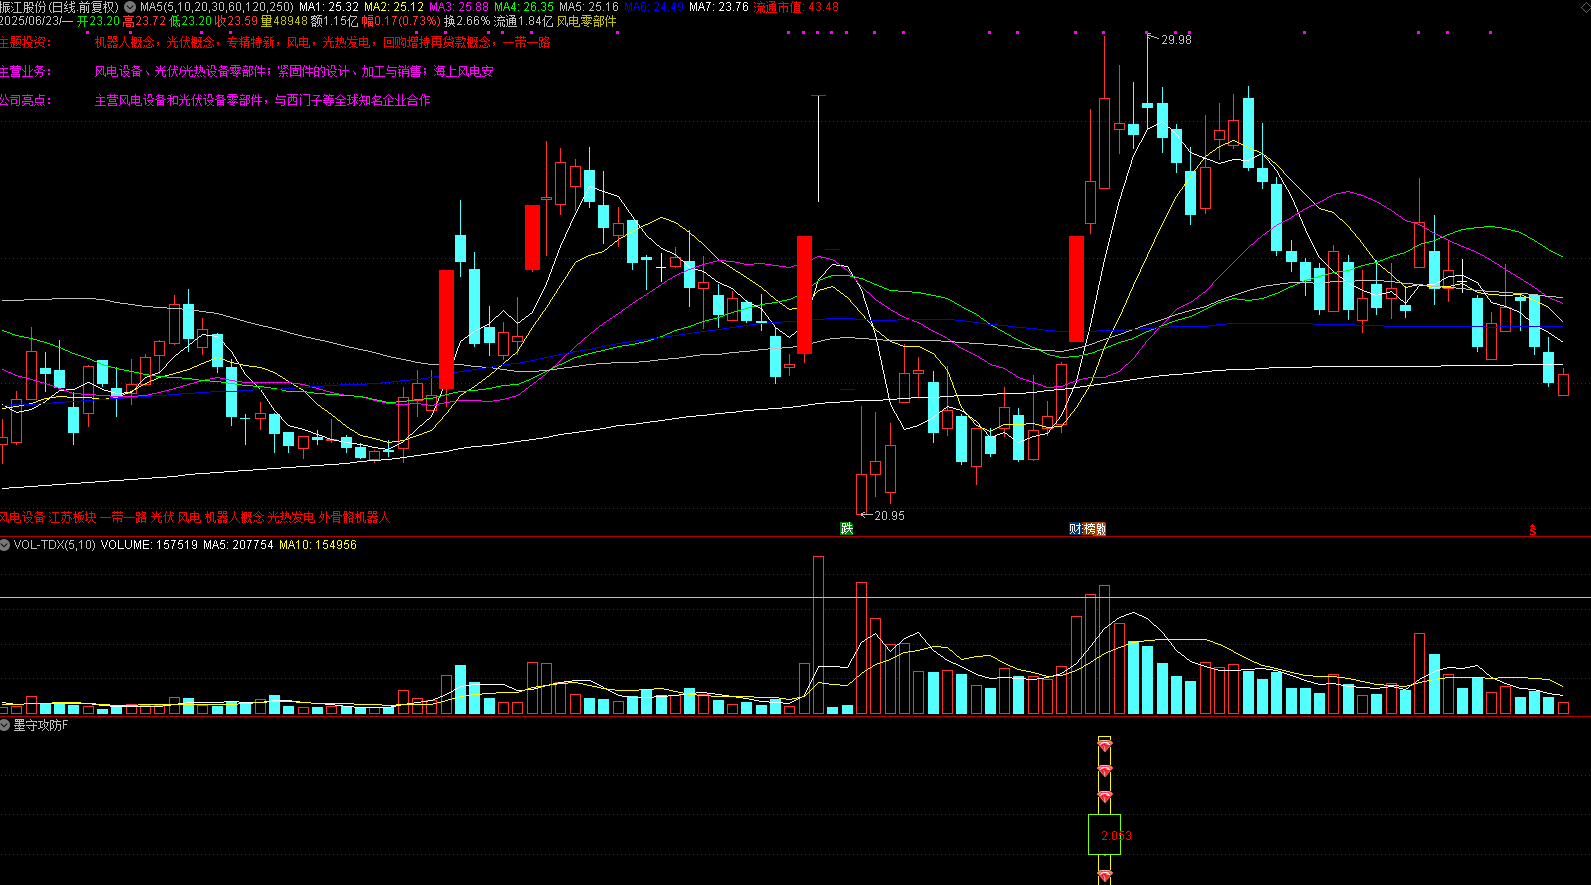Click the green 跌 event marker icon
The image size is (1591, 885).
847,529
